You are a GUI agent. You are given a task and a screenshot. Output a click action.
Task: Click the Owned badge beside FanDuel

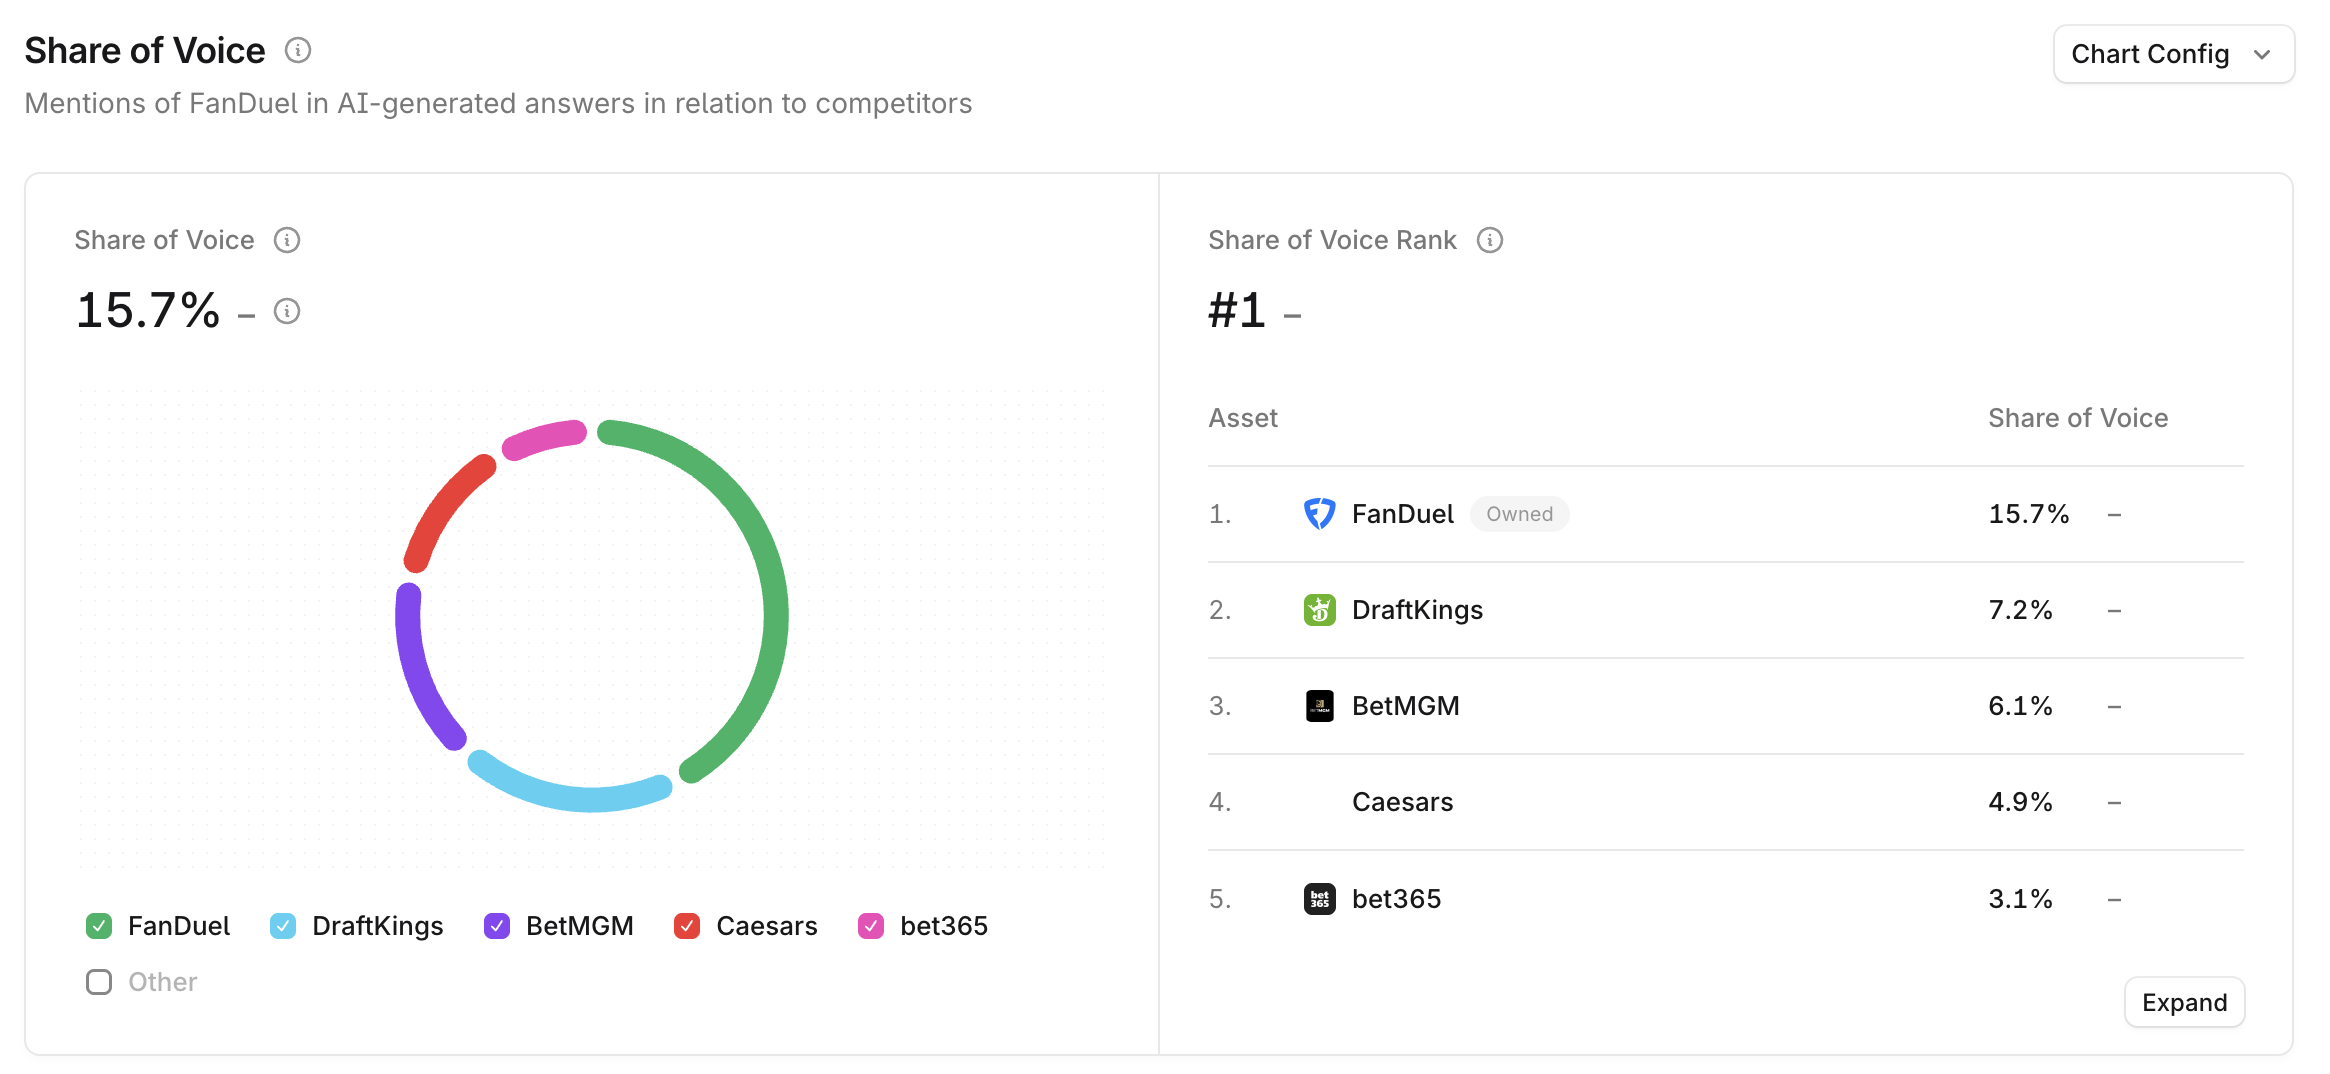pyautogui.click(x=1519, y=514)
